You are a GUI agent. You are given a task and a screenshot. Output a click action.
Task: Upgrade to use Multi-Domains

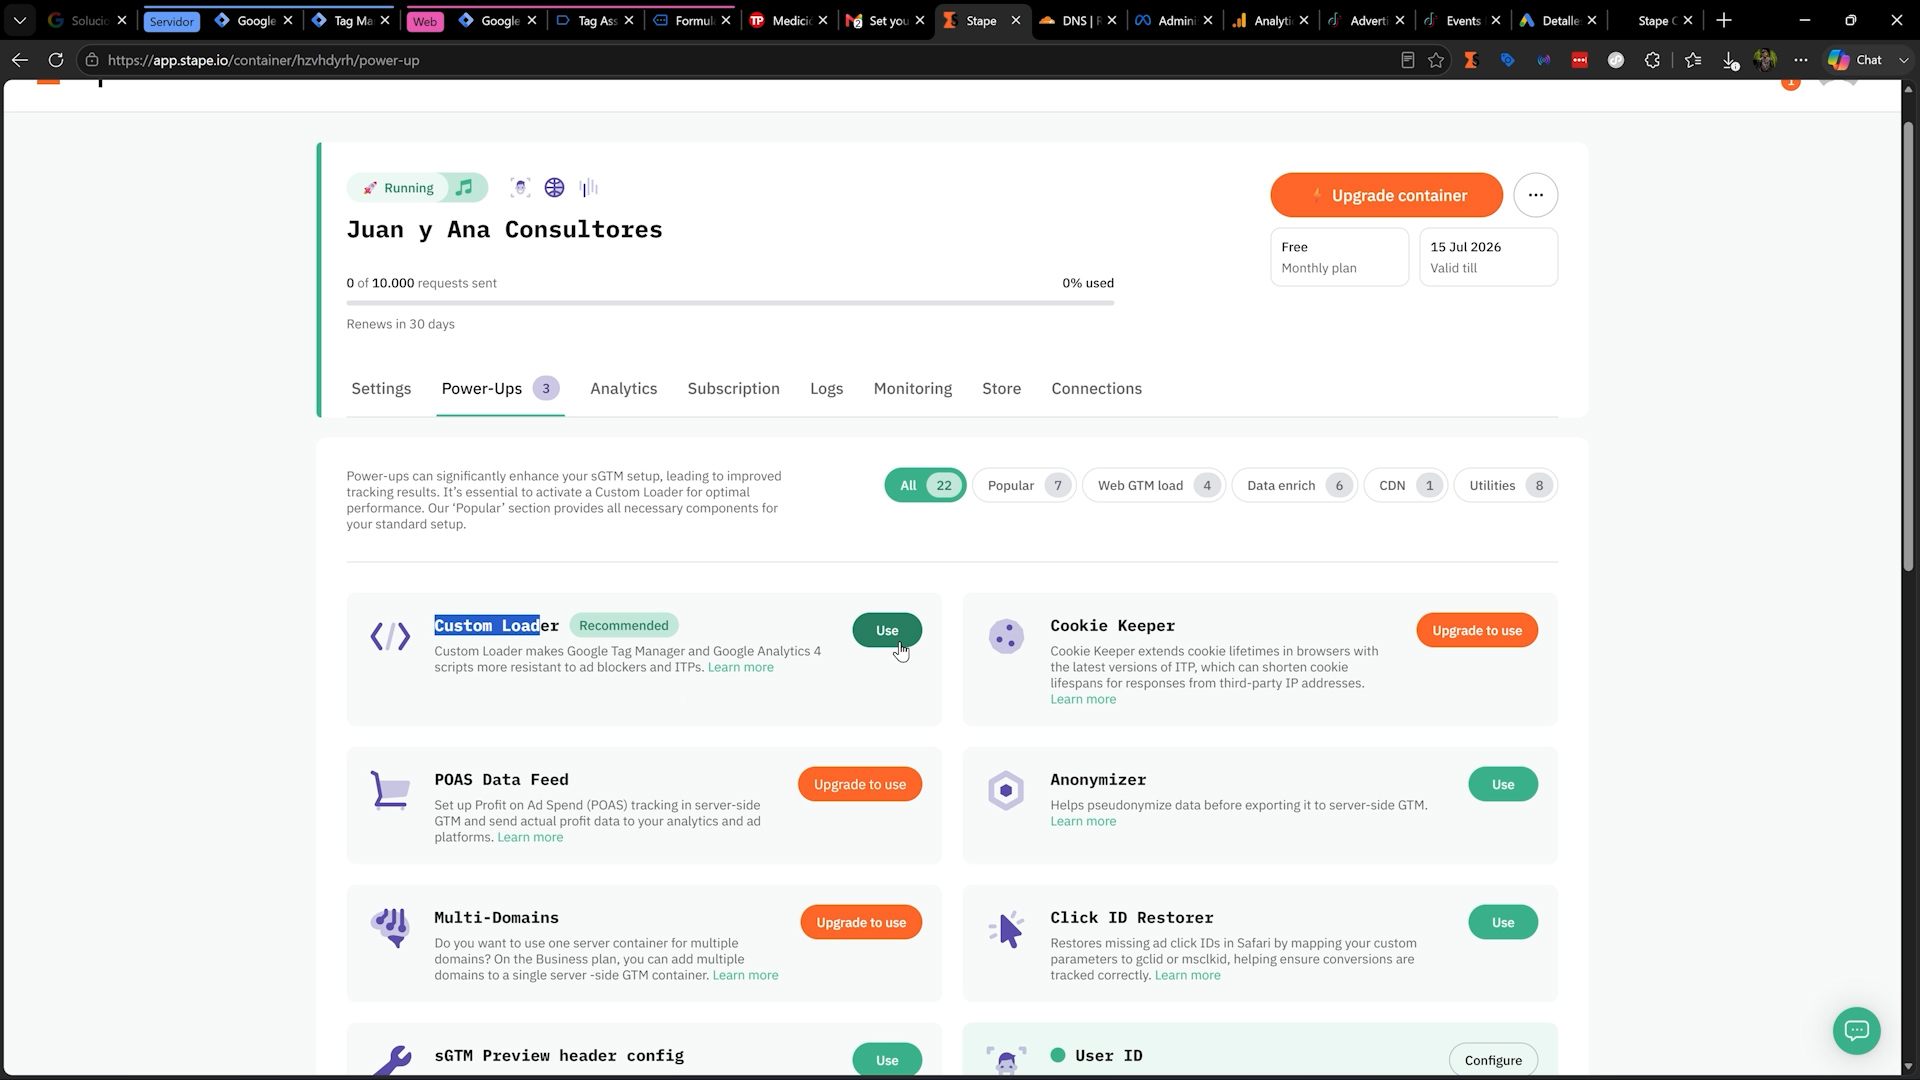coord(861,922)
